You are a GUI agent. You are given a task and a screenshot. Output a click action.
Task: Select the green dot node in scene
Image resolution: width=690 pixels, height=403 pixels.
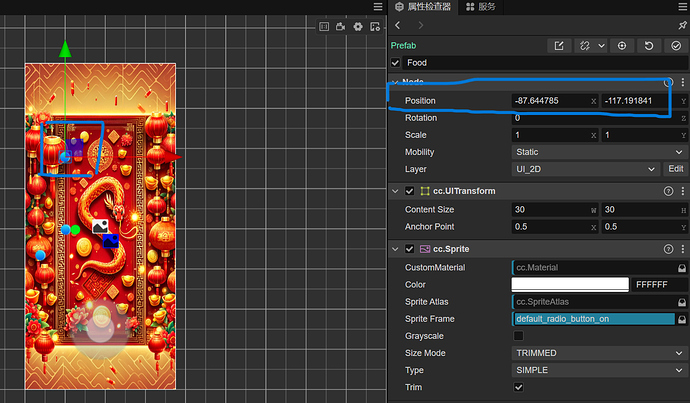tap(75, 230)
